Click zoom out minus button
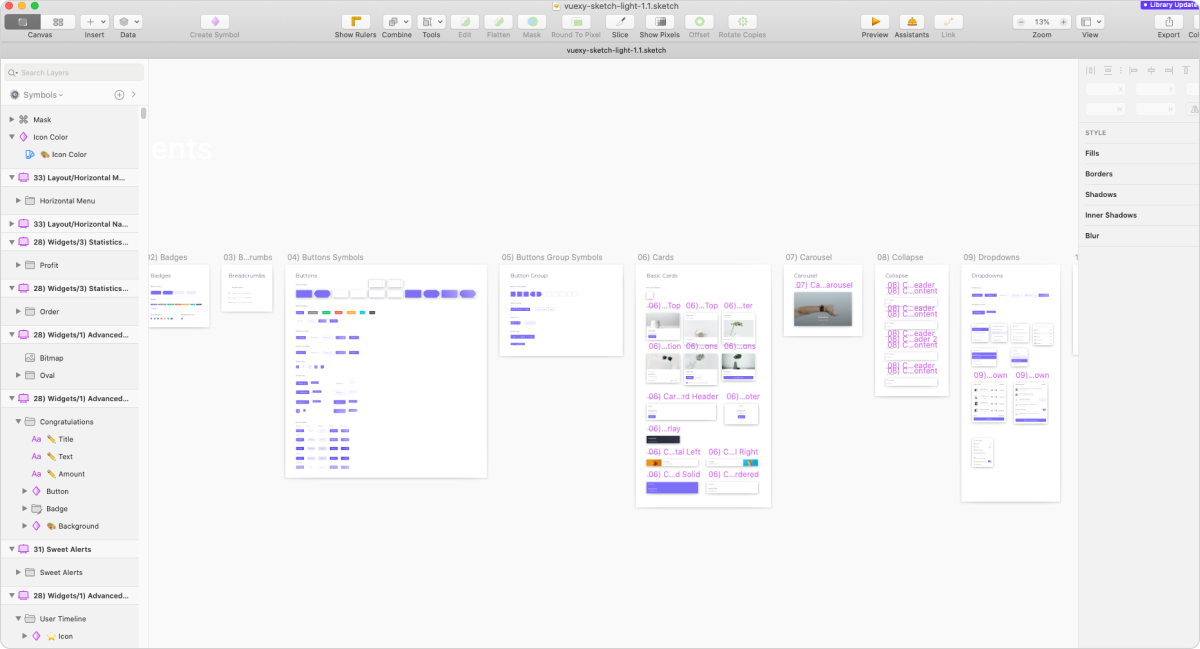 click(1021, 21)
